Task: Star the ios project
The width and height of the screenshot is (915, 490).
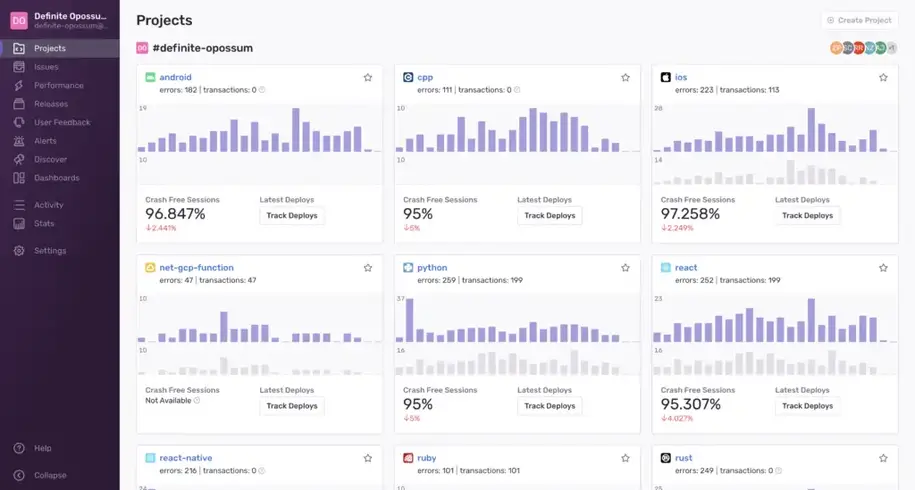Action: [883, 77]
